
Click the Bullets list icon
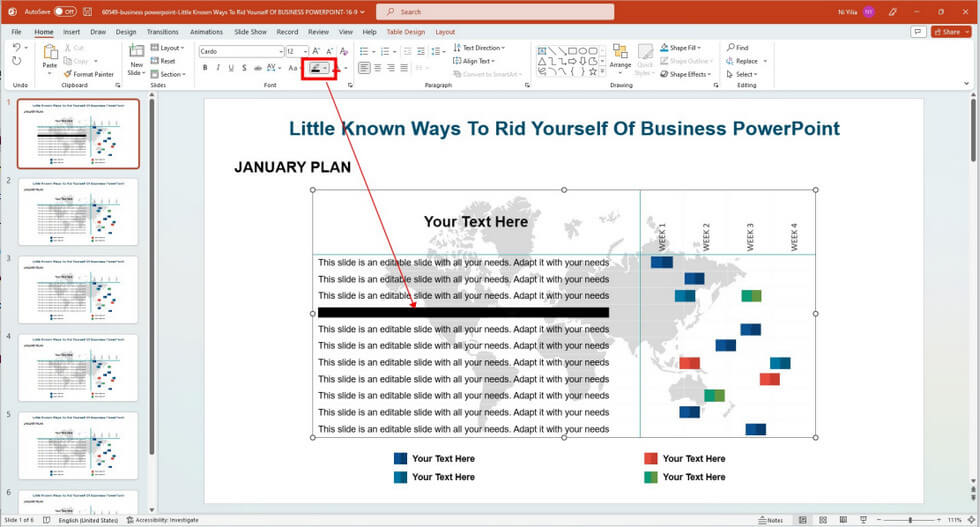click(364, 51)
